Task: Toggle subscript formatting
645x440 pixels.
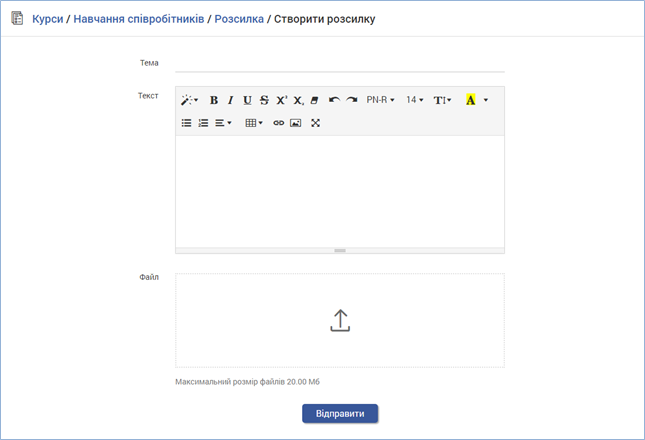Action: coord(298,100)
